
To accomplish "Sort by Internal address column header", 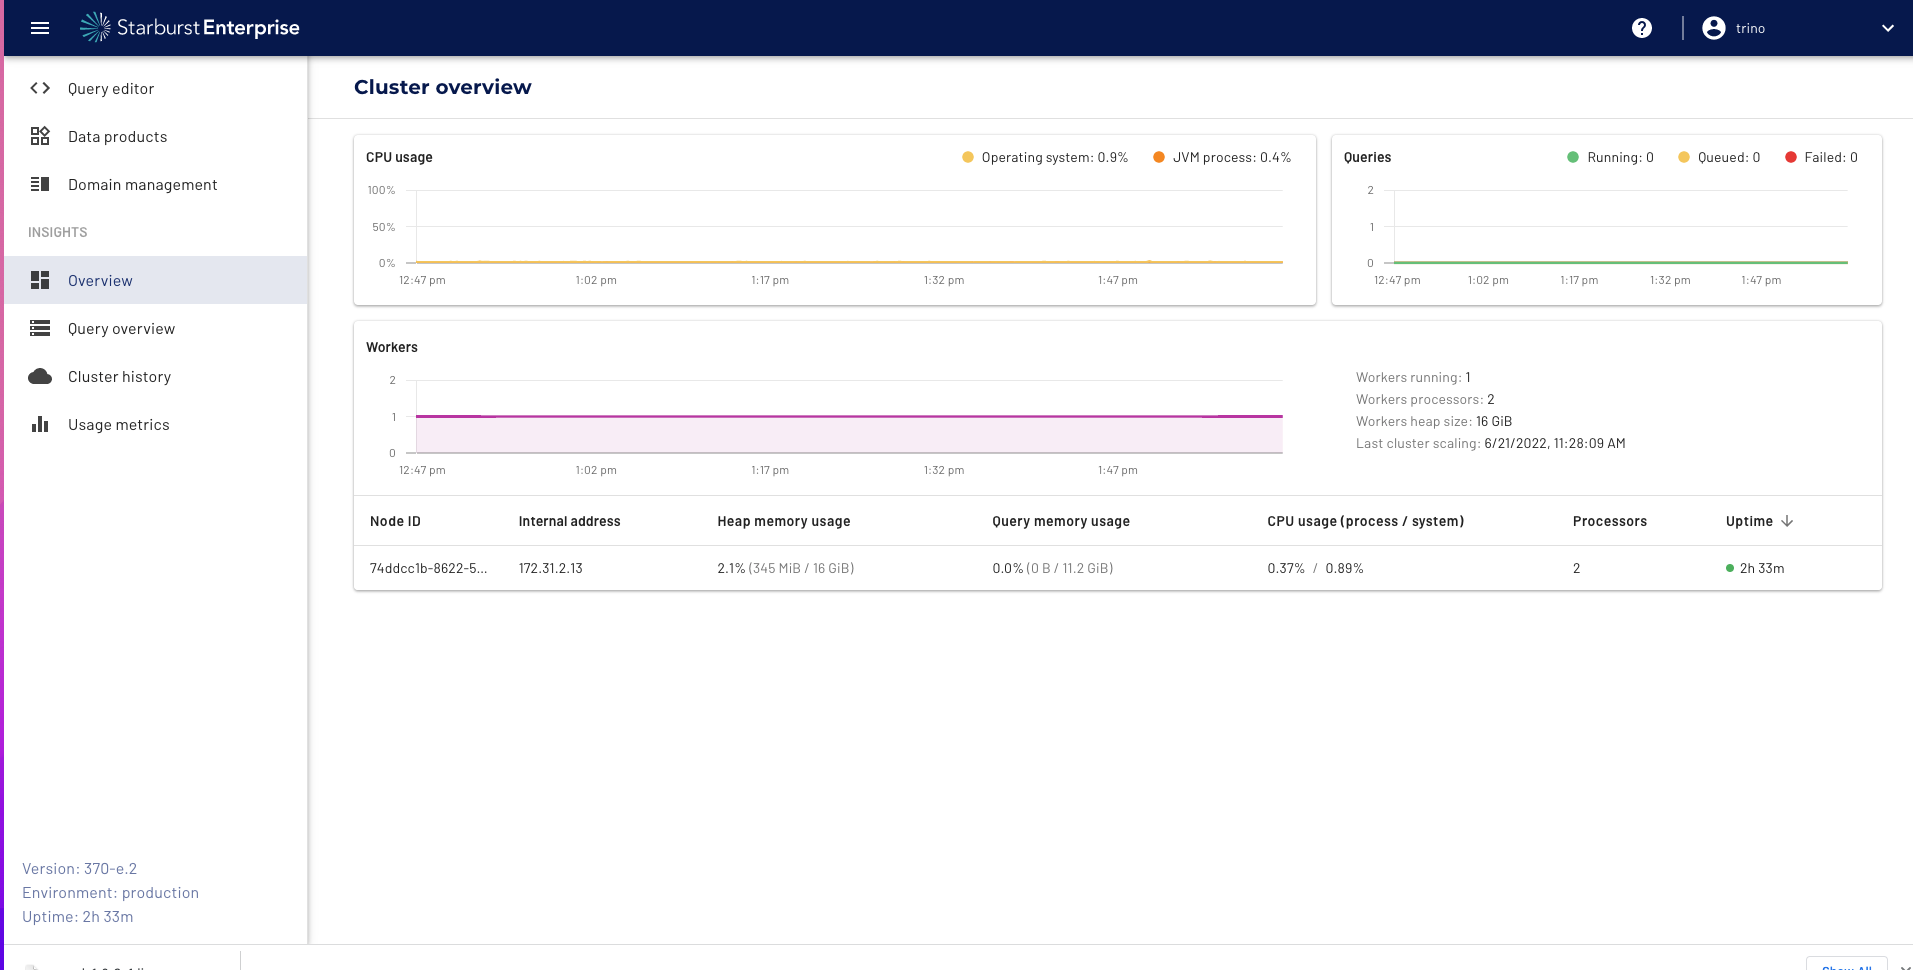I will tap(569, 521).
